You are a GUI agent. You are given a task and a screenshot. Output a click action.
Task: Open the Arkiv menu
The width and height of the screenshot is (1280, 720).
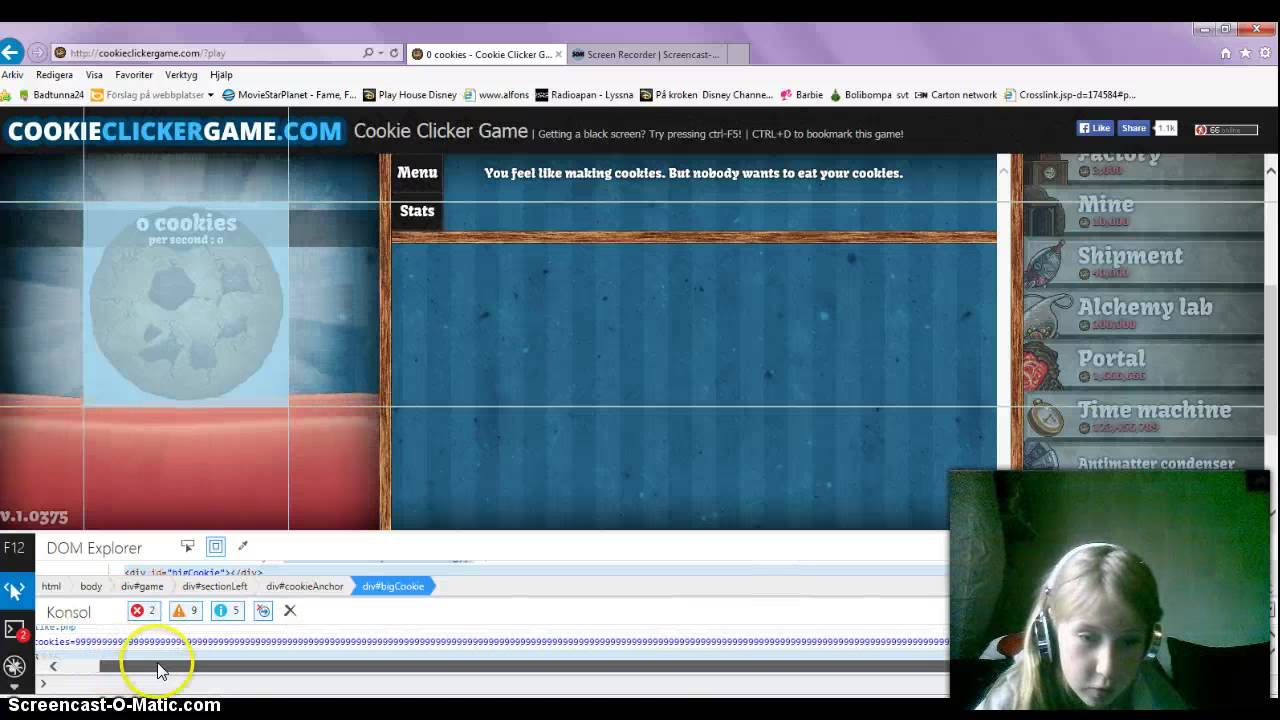(x=12, y=75)
